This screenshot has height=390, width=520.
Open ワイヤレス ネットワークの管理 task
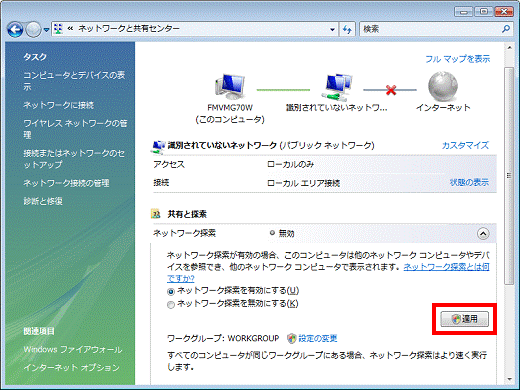75,129
